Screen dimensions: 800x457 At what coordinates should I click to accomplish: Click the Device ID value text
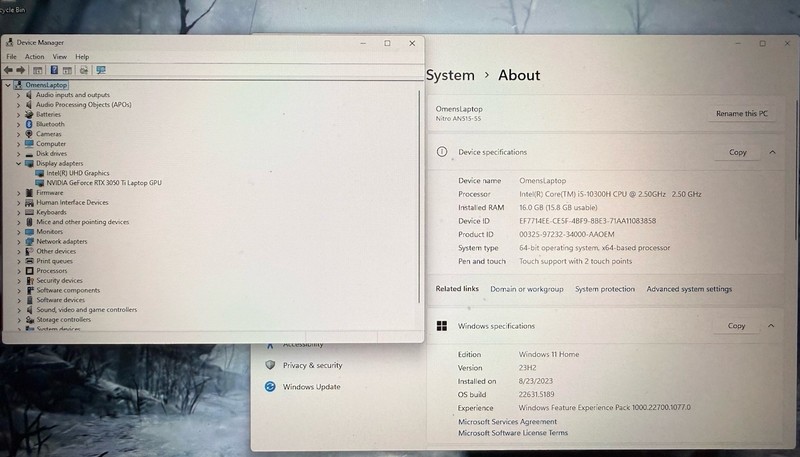[587, 221]
